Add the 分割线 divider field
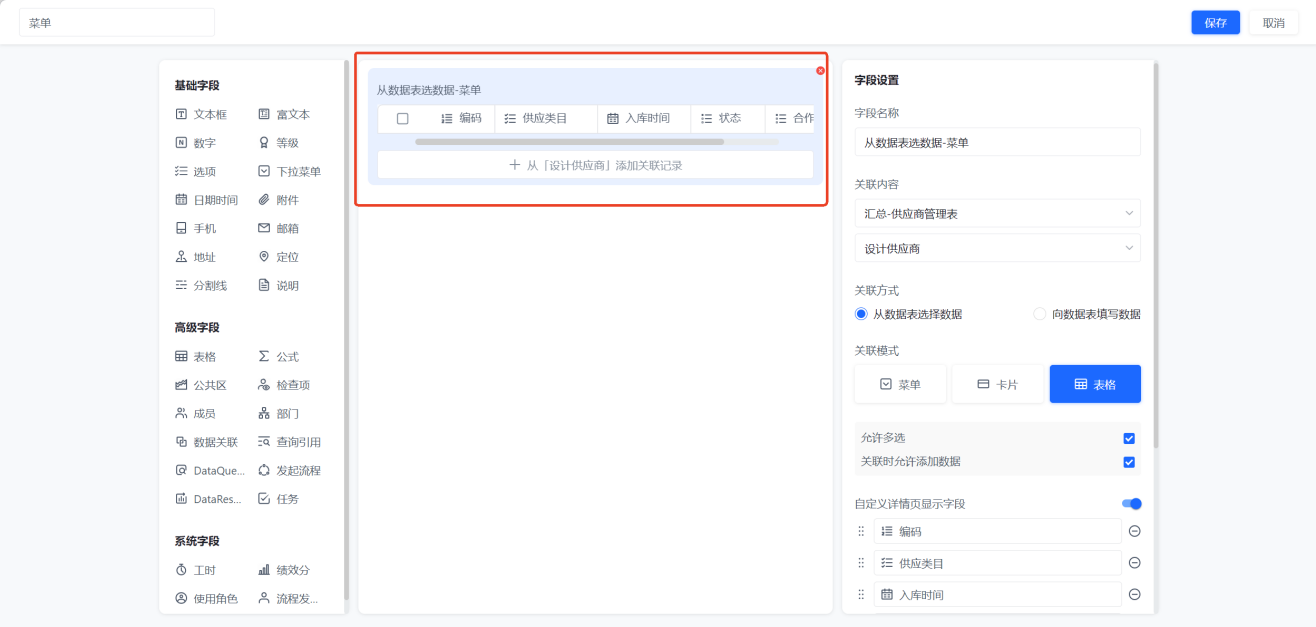Image resolution: width=1316 pixels, height=627 pixels. (x=201, y=285)
